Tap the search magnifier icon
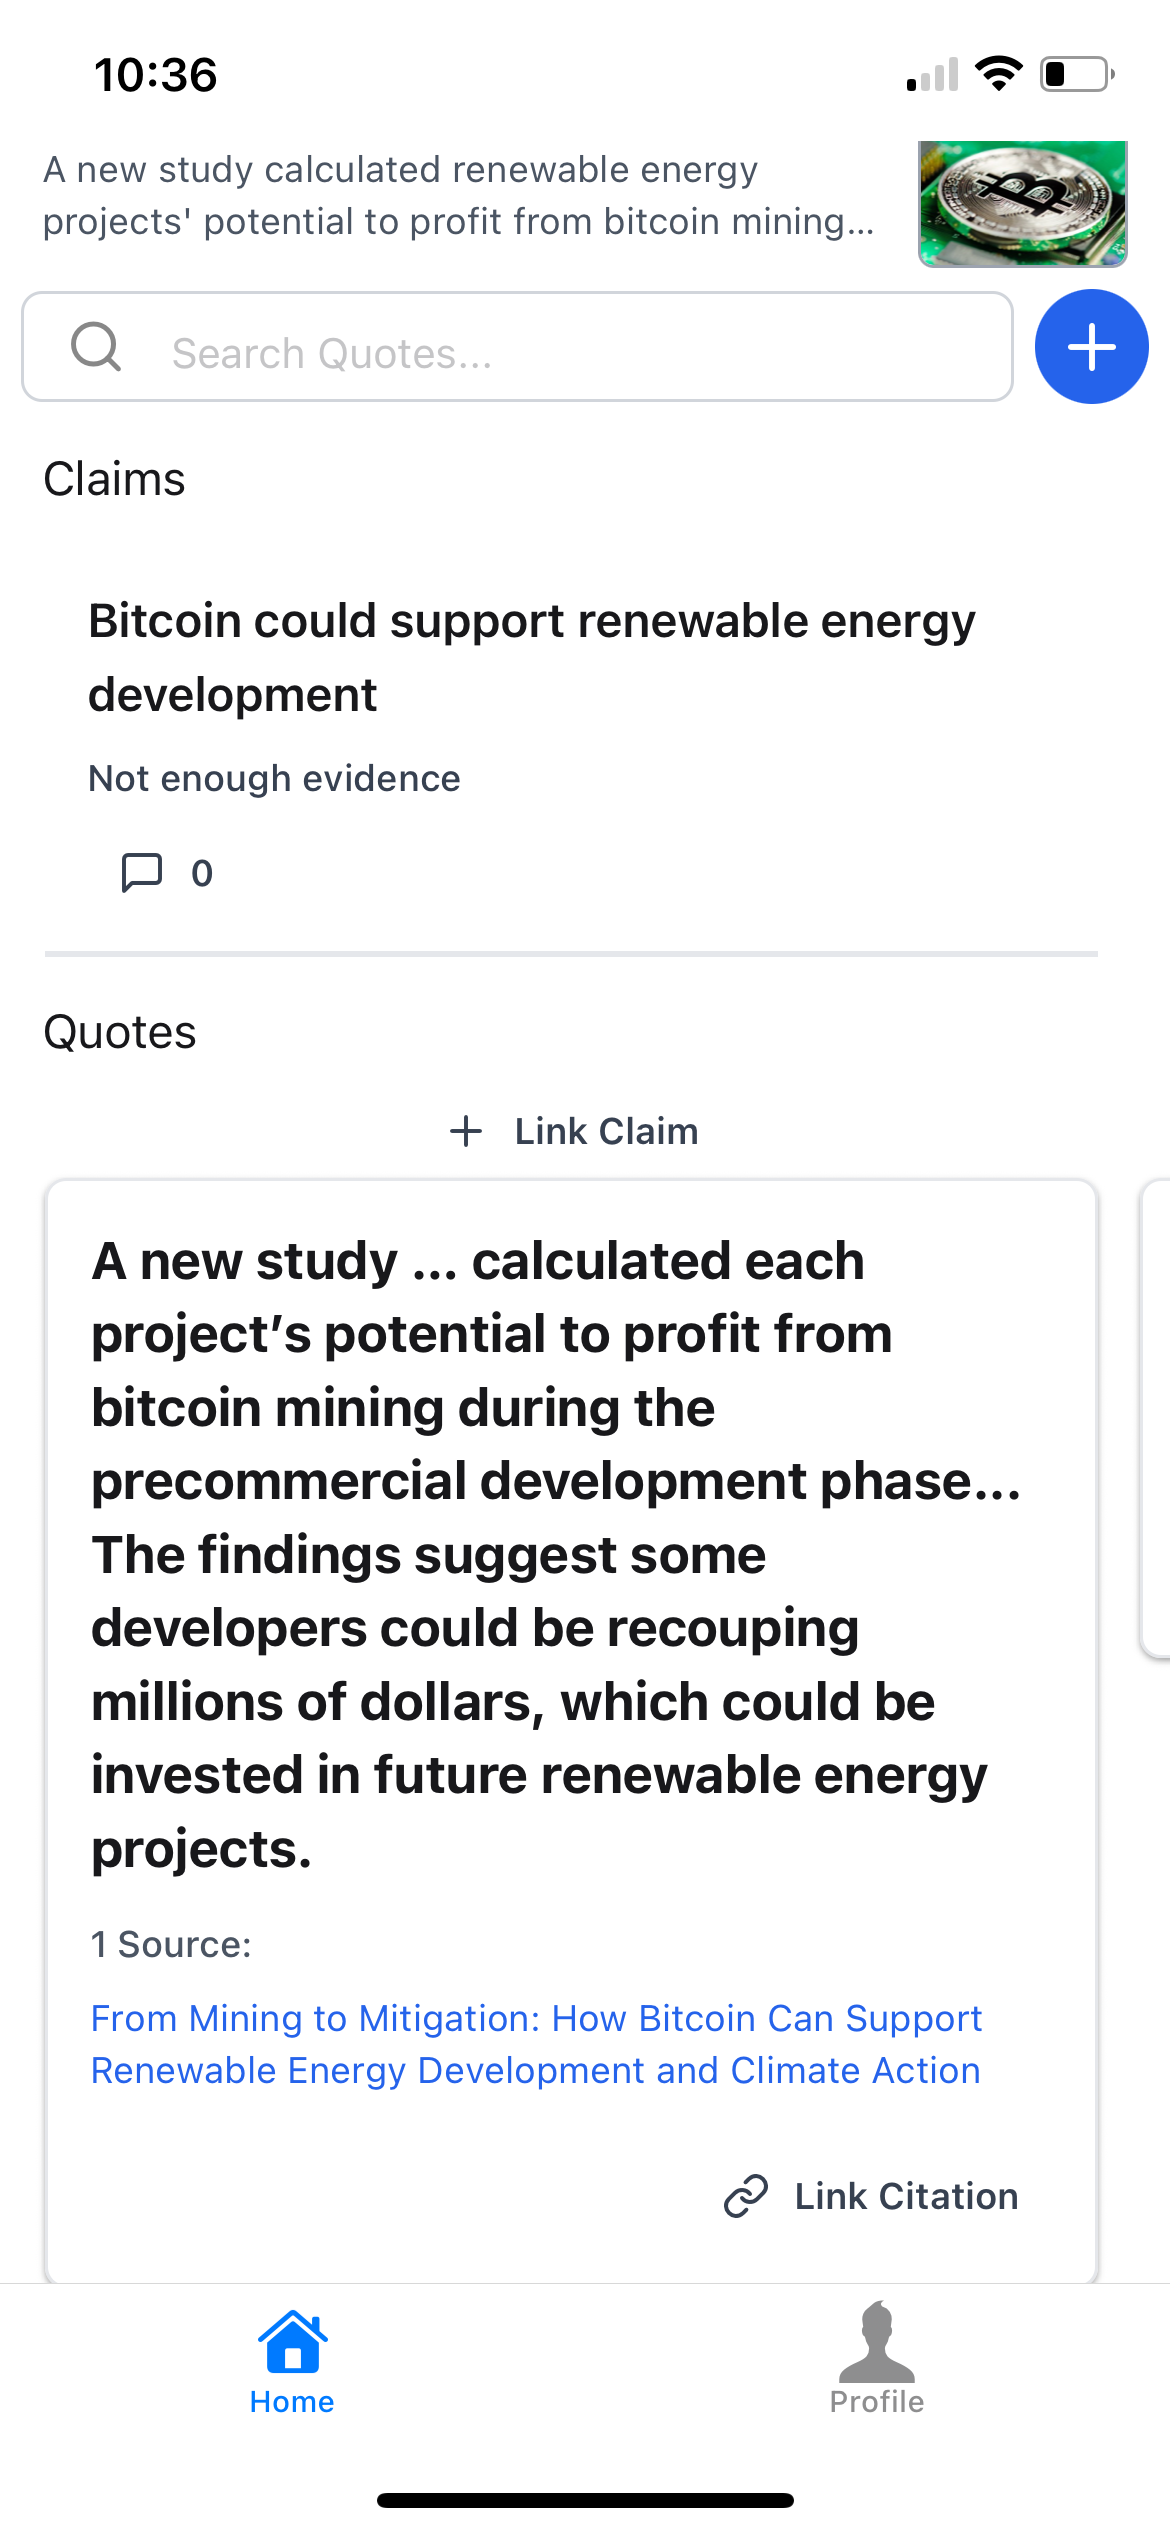 96,347
